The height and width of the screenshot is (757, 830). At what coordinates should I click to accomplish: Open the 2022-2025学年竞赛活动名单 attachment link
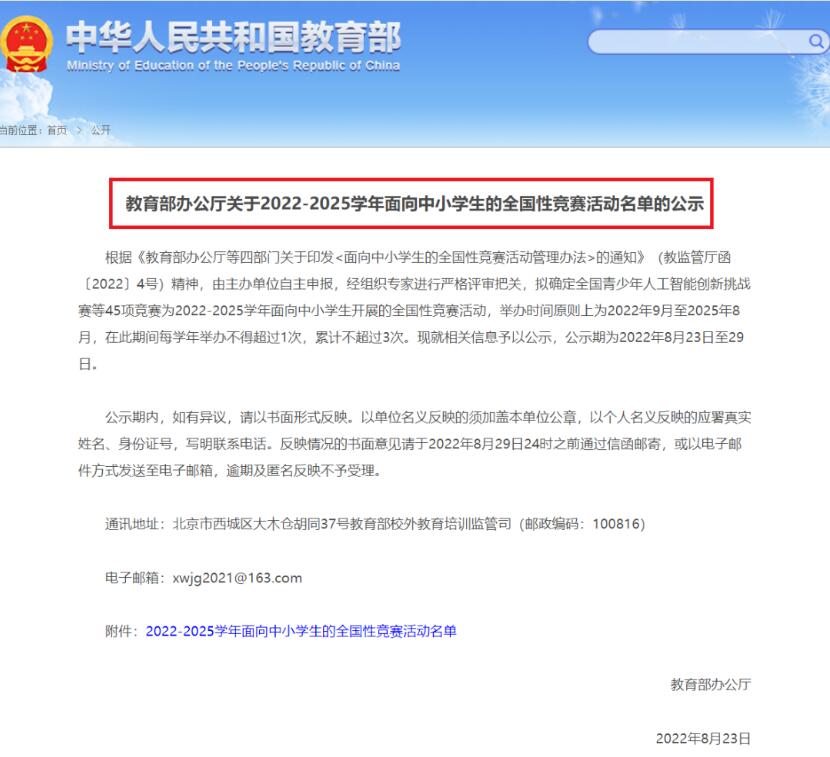pos(301,631)
